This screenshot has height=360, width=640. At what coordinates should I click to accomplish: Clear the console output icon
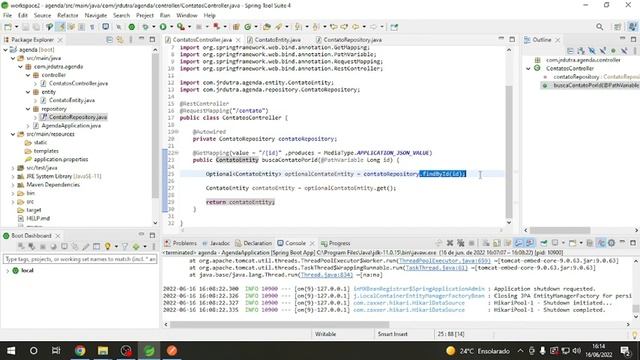486,243
